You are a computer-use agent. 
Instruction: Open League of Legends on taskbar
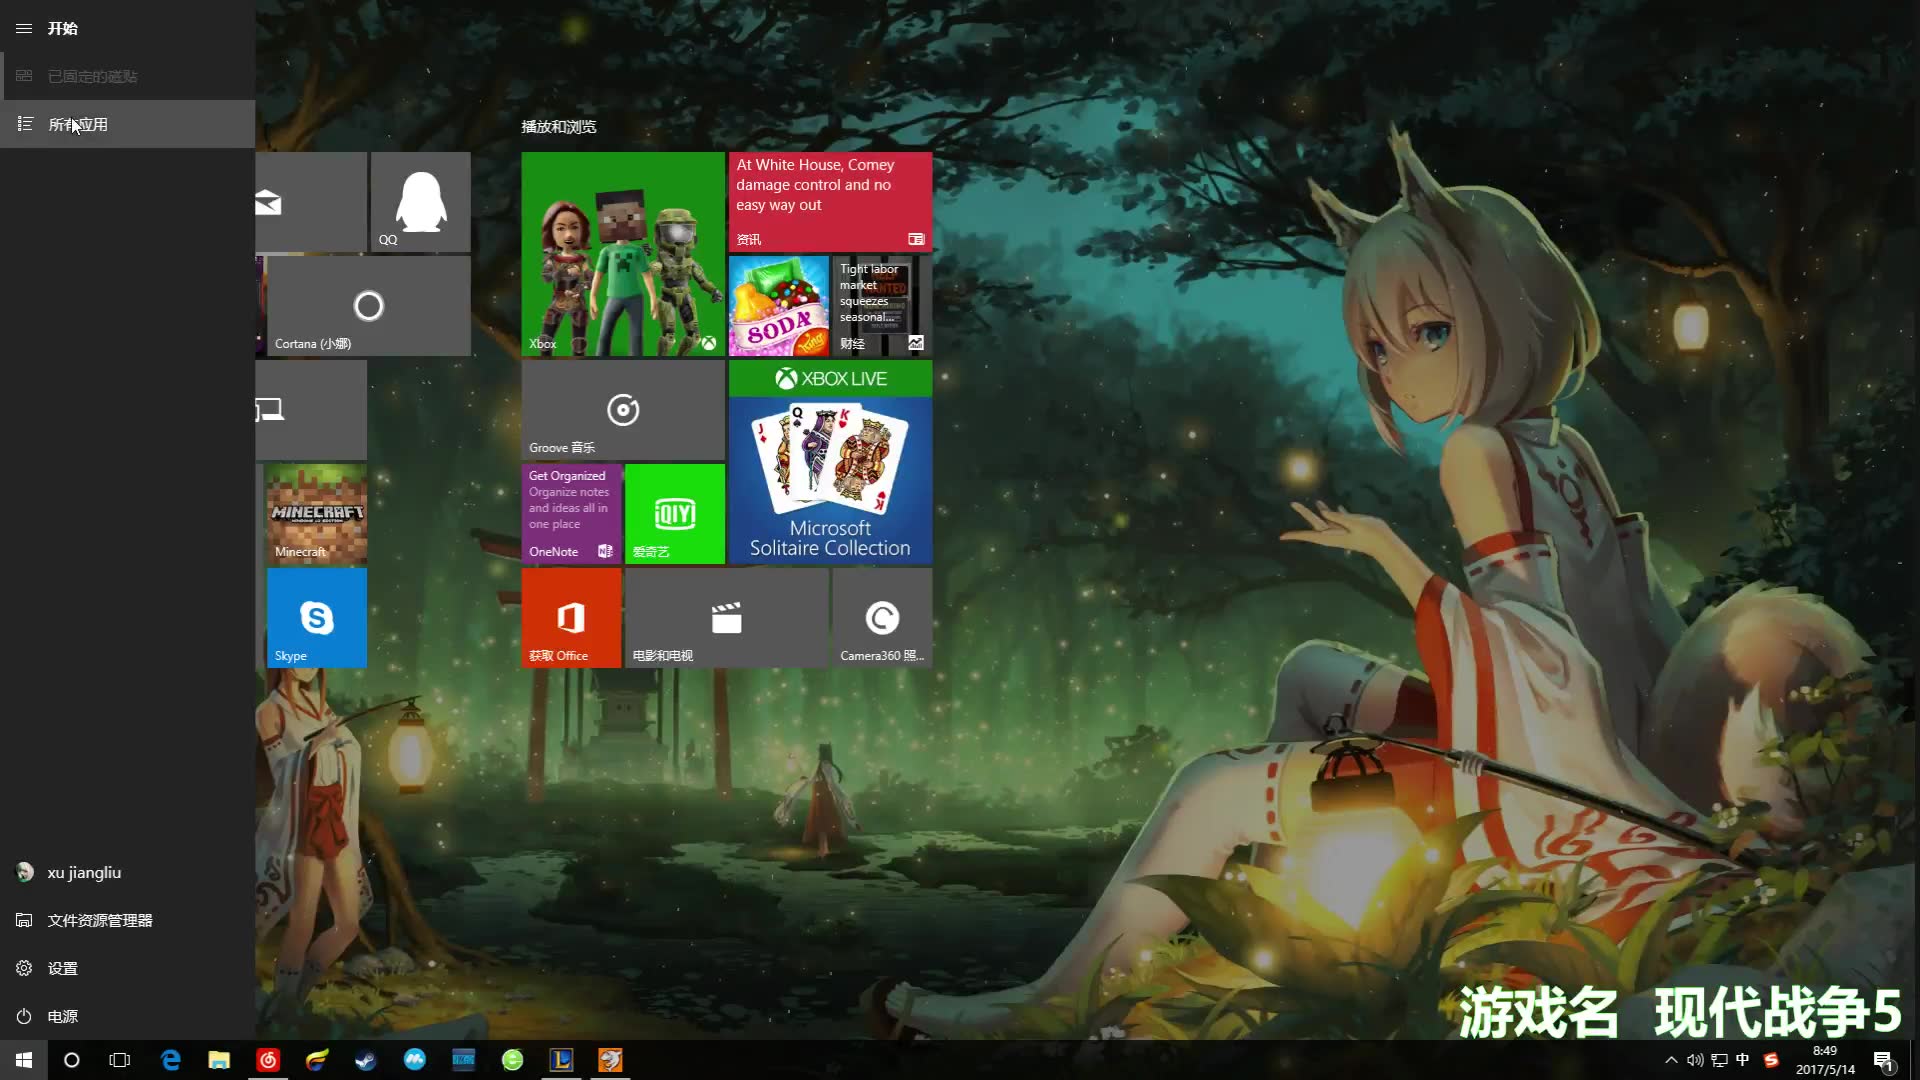pos(562,1060)
